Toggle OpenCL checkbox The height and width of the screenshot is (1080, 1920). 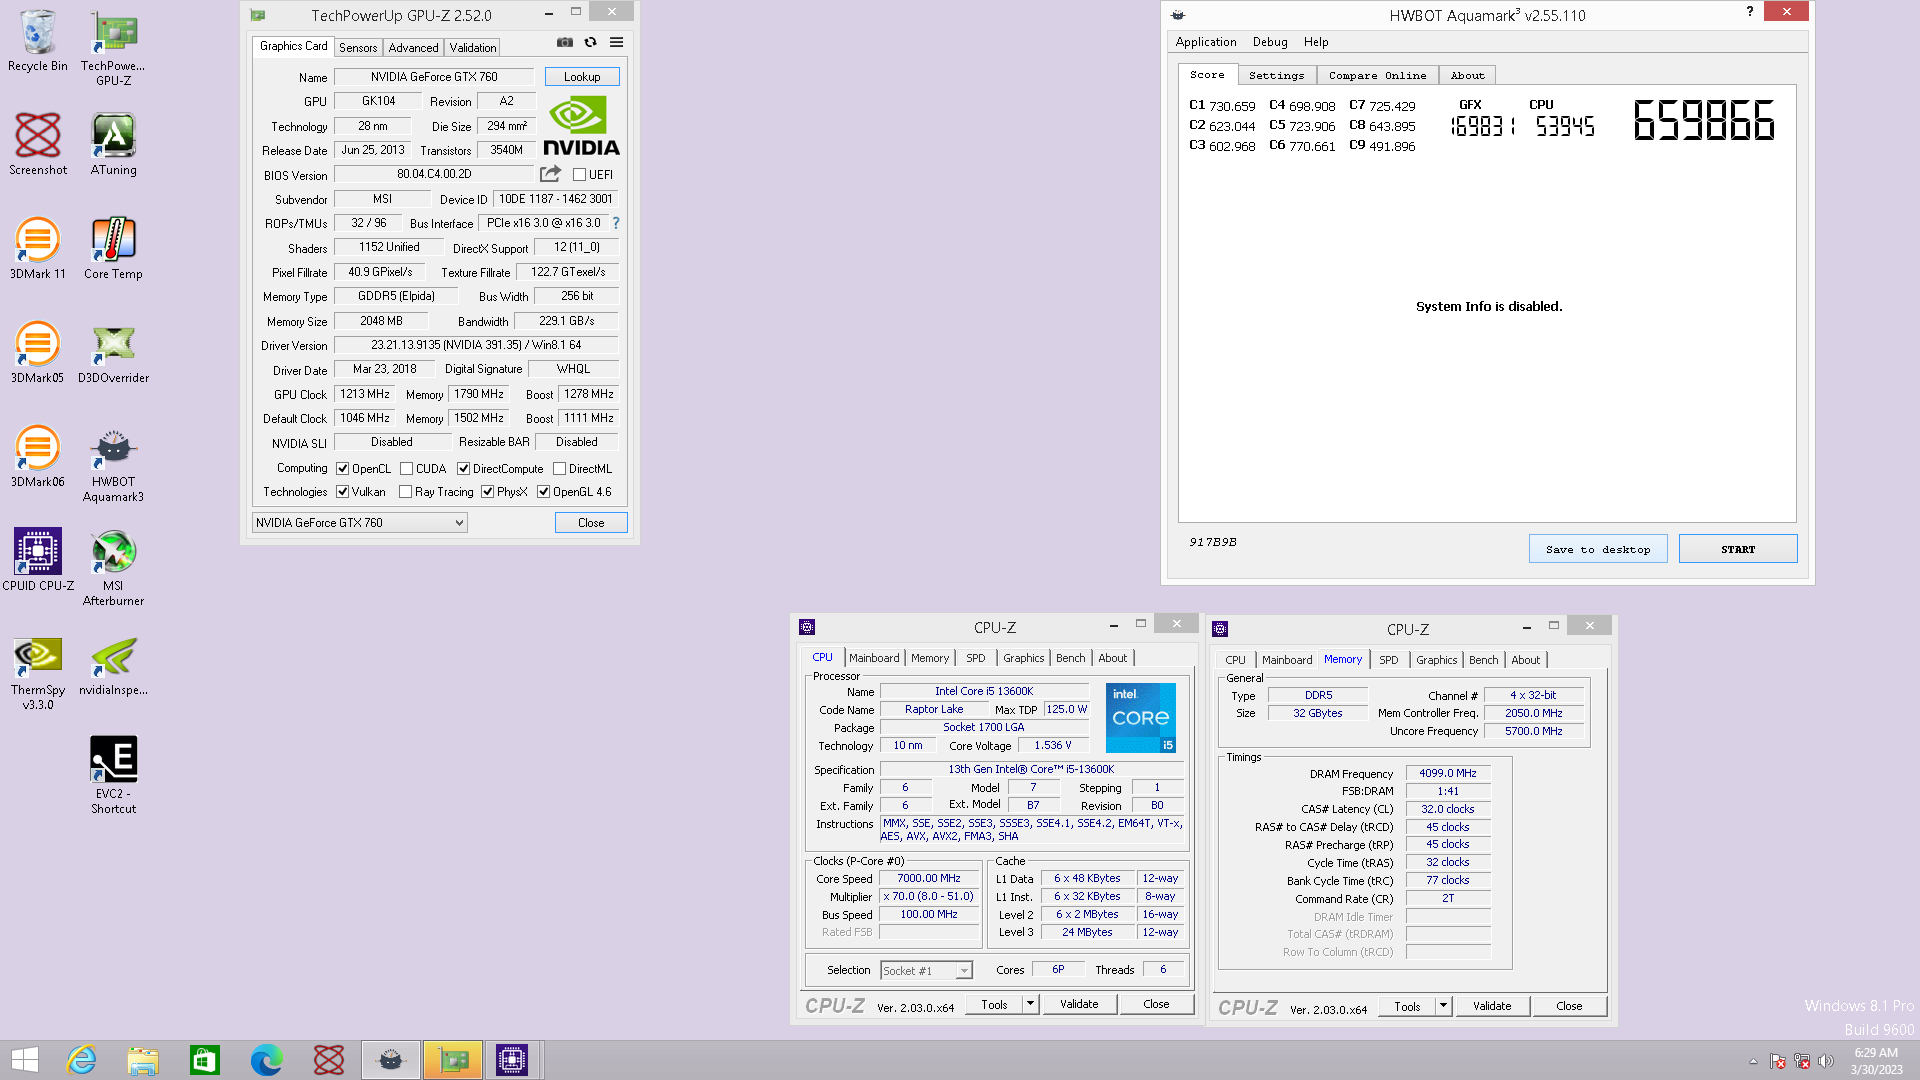pyautogui.click(x=343, y=469)
